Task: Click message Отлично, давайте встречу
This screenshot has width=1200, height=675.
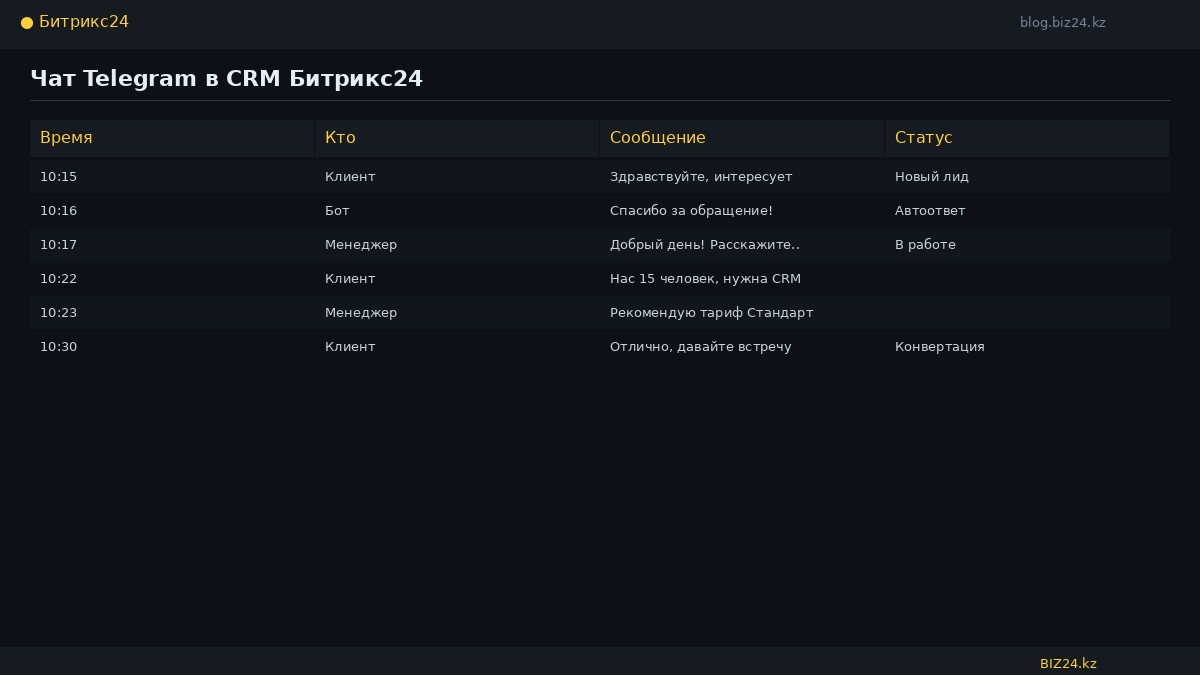Action: coord(701,347)
